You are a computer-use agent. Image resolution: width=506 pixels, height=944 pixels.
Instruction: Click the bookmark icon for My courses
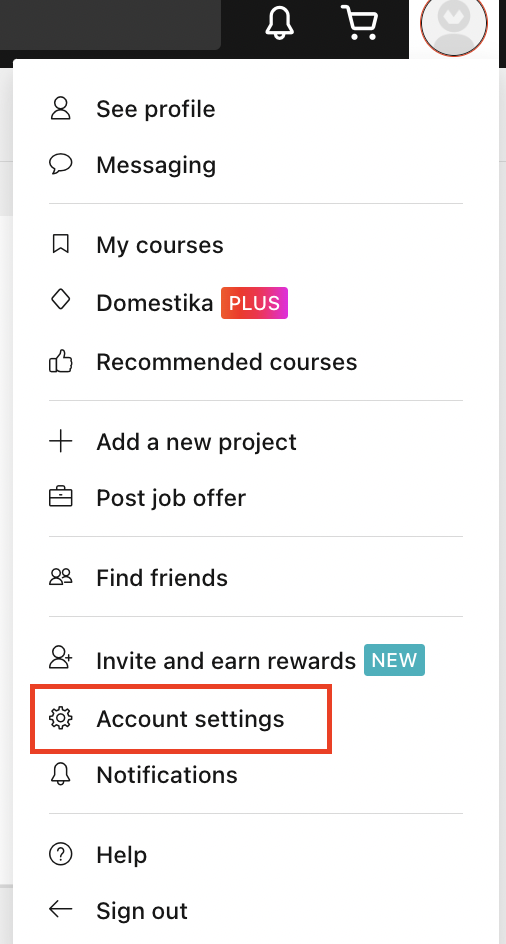[60, 244]
